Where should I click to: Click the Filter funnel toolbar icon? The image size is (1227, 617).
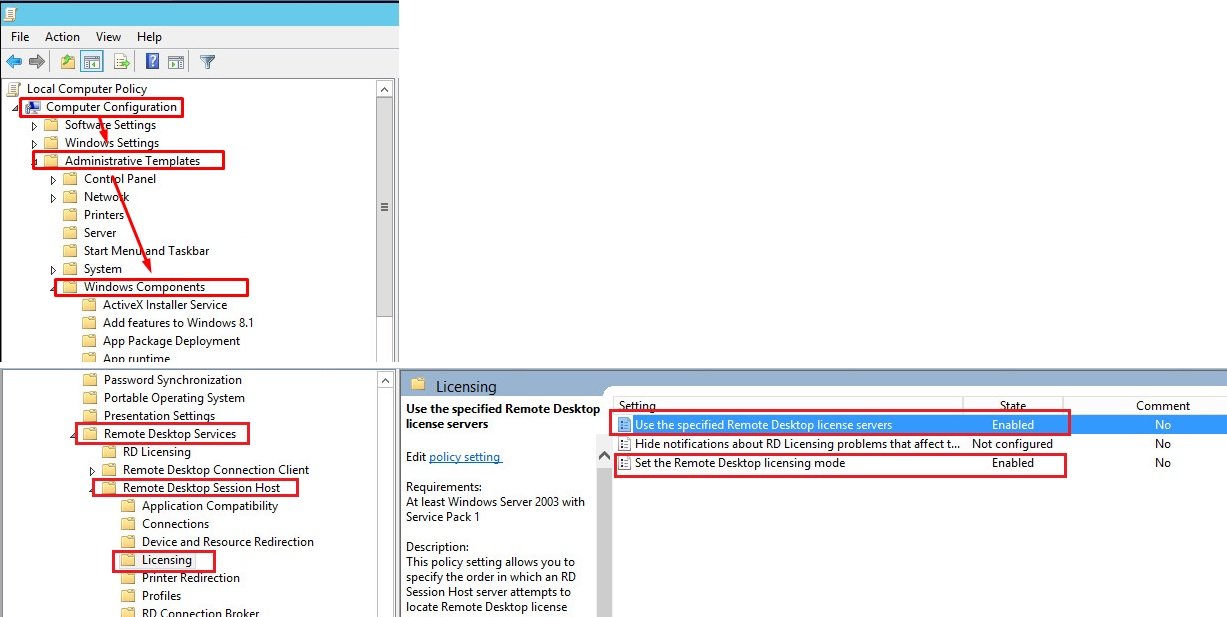[207, 62]
